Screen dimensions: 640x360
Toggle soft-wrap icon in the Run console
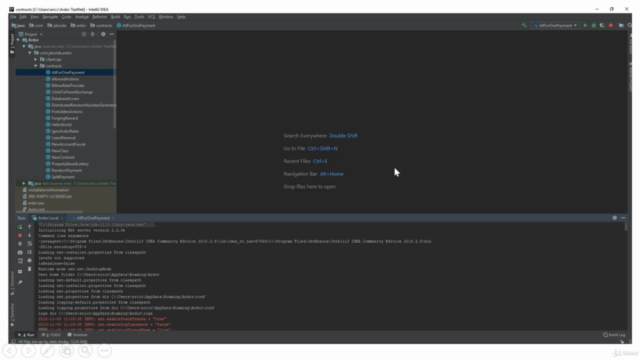click(x=29, y=244)
